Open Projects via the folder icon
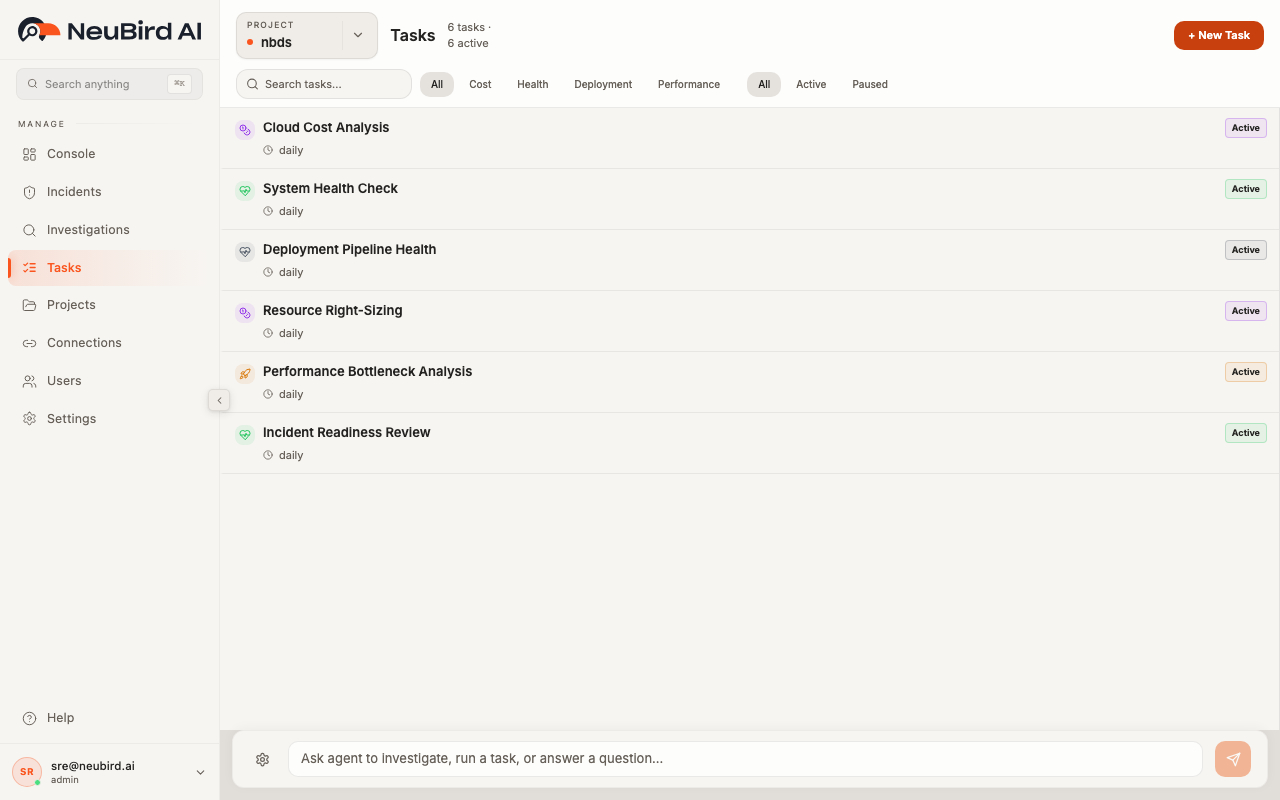This screenshot has width=1280, height=800. [x=30, y=305]
